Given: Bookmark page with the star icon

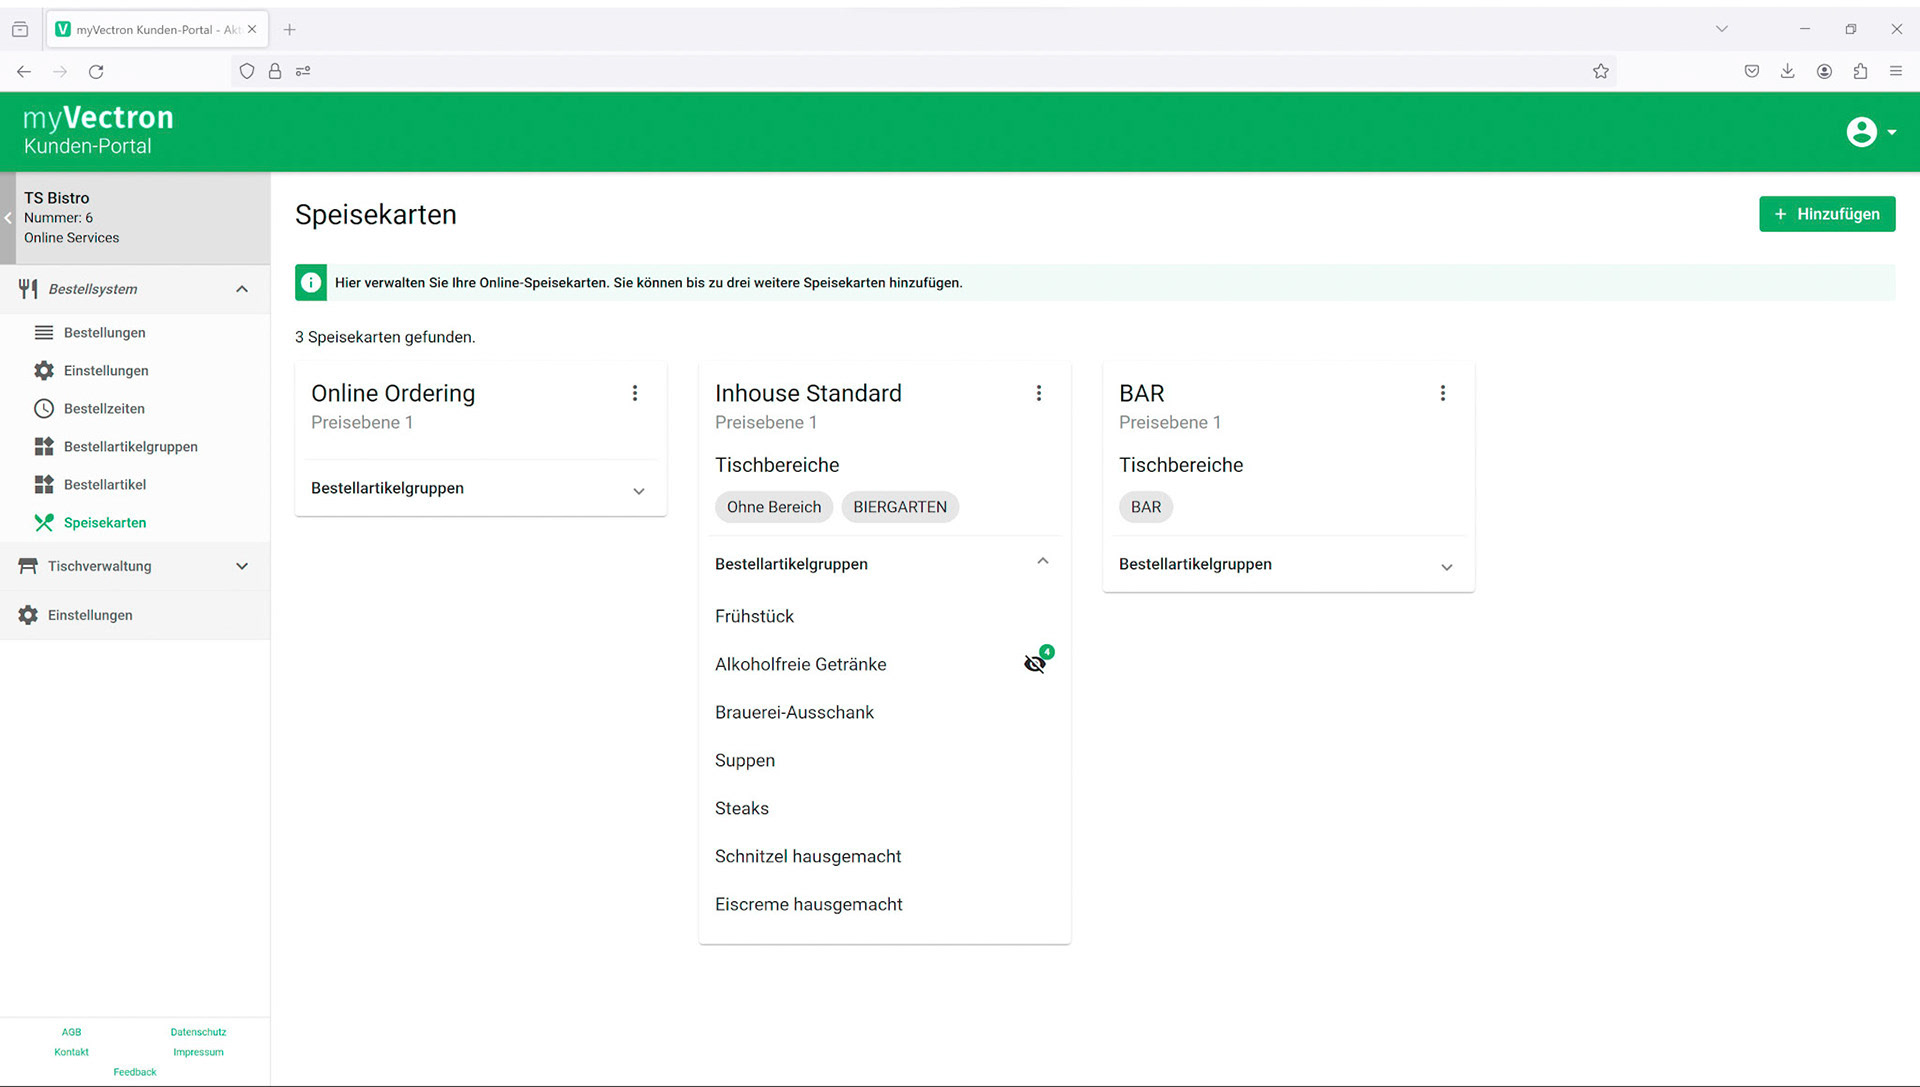Looking at the screenshot, I should pyautogui.click(x=1600, y=71).
